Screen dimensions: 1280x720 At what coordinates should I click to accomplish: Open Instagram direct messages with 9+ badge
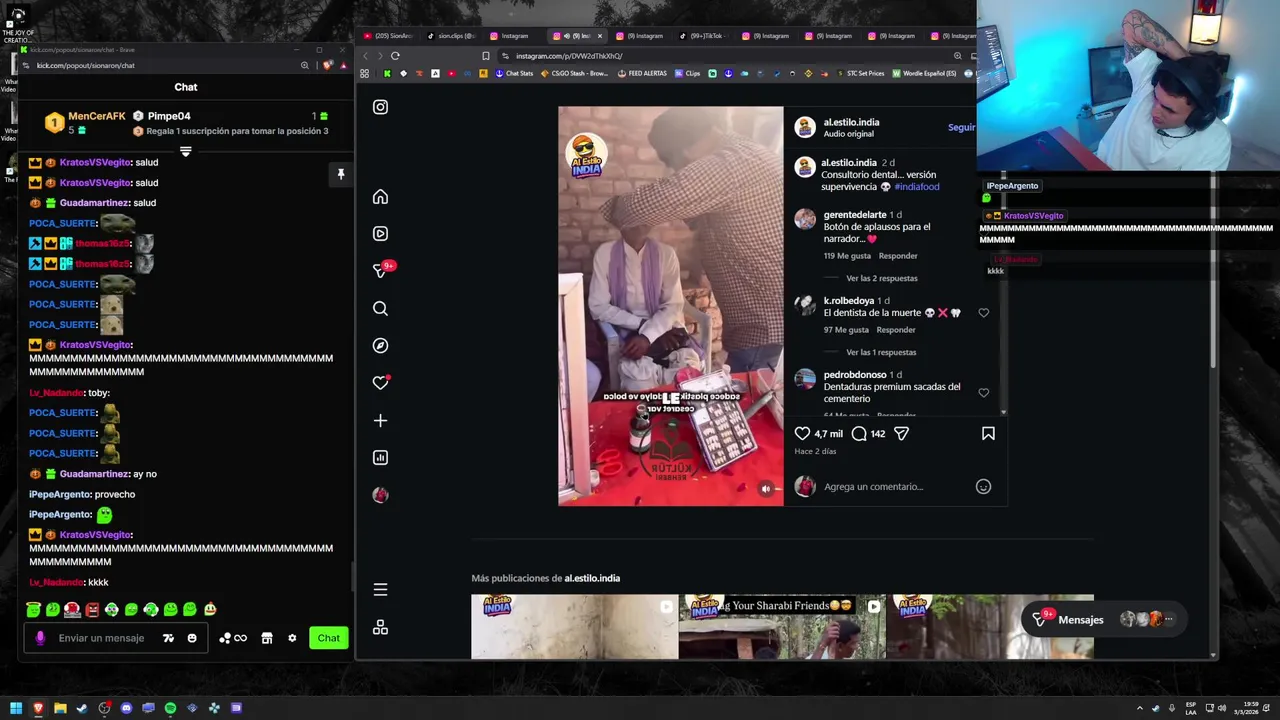[380, 271]
